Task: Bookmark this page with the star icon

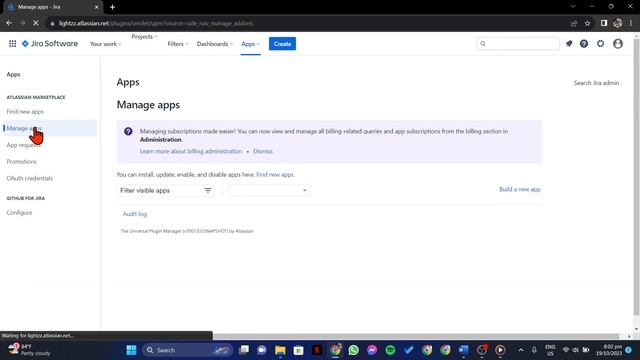Action: pos(587,23)
